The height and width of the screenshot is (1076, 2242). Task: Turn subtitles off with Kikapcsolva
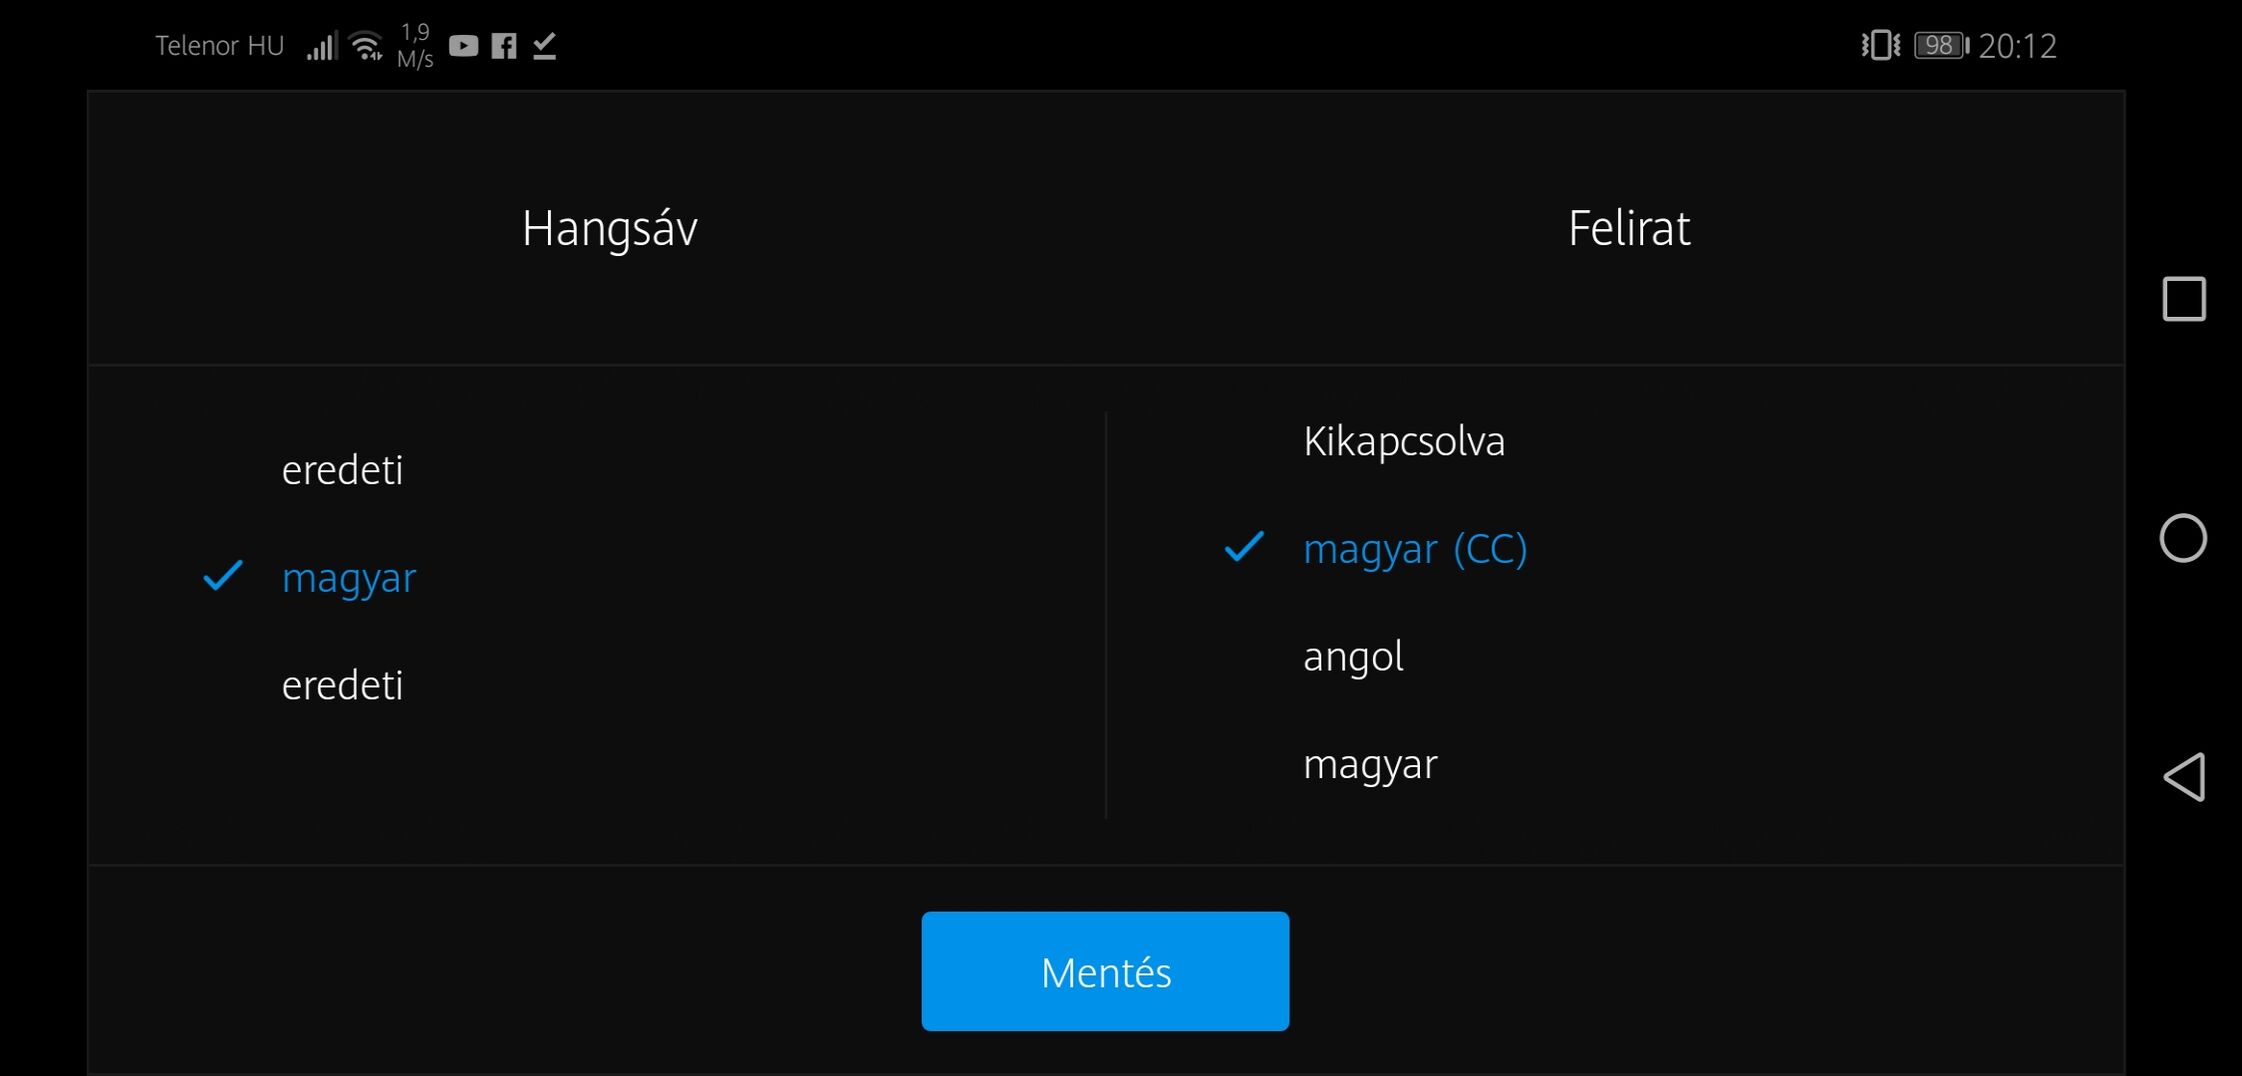(1404, 441)
